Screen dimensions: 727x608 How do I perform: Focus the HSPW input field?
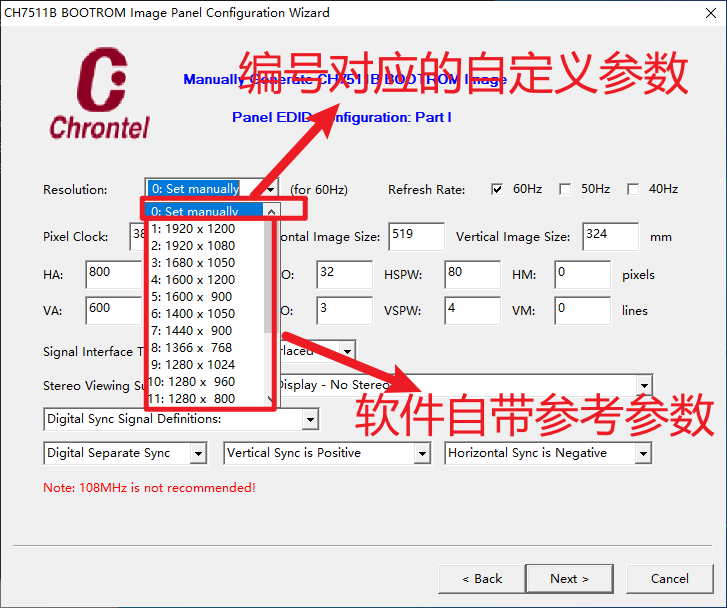pos(472,275)
